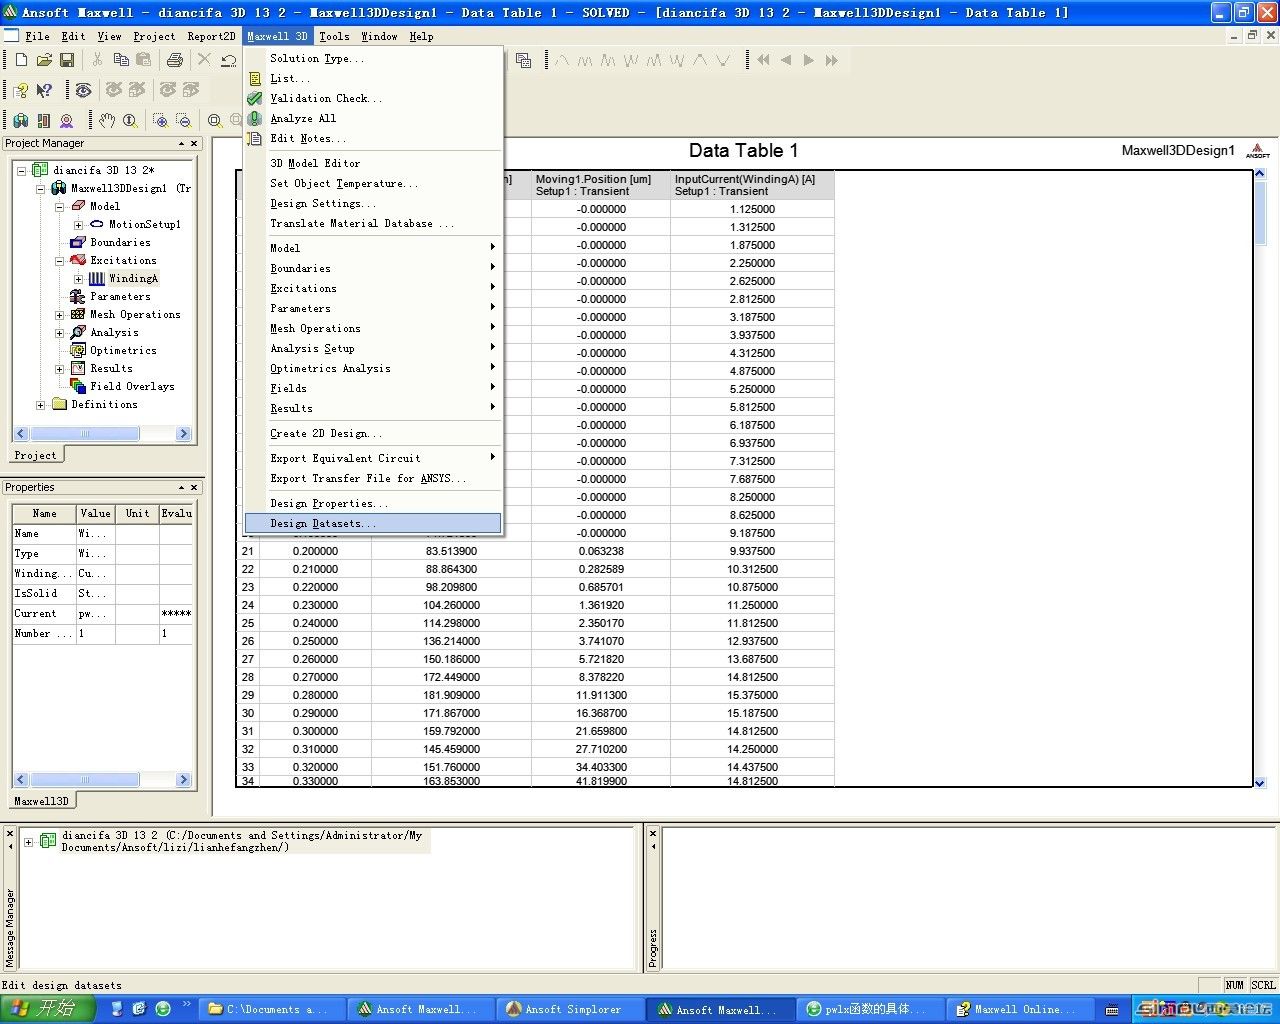This screenshot has height=1024, width=1280.
Task: Open Maxwell Online taskbar button
Action: click(1019, 1009)
